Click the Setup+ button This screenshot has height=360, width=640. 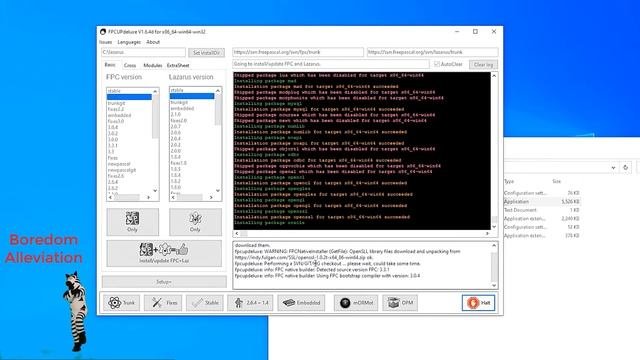coord(164,282)
